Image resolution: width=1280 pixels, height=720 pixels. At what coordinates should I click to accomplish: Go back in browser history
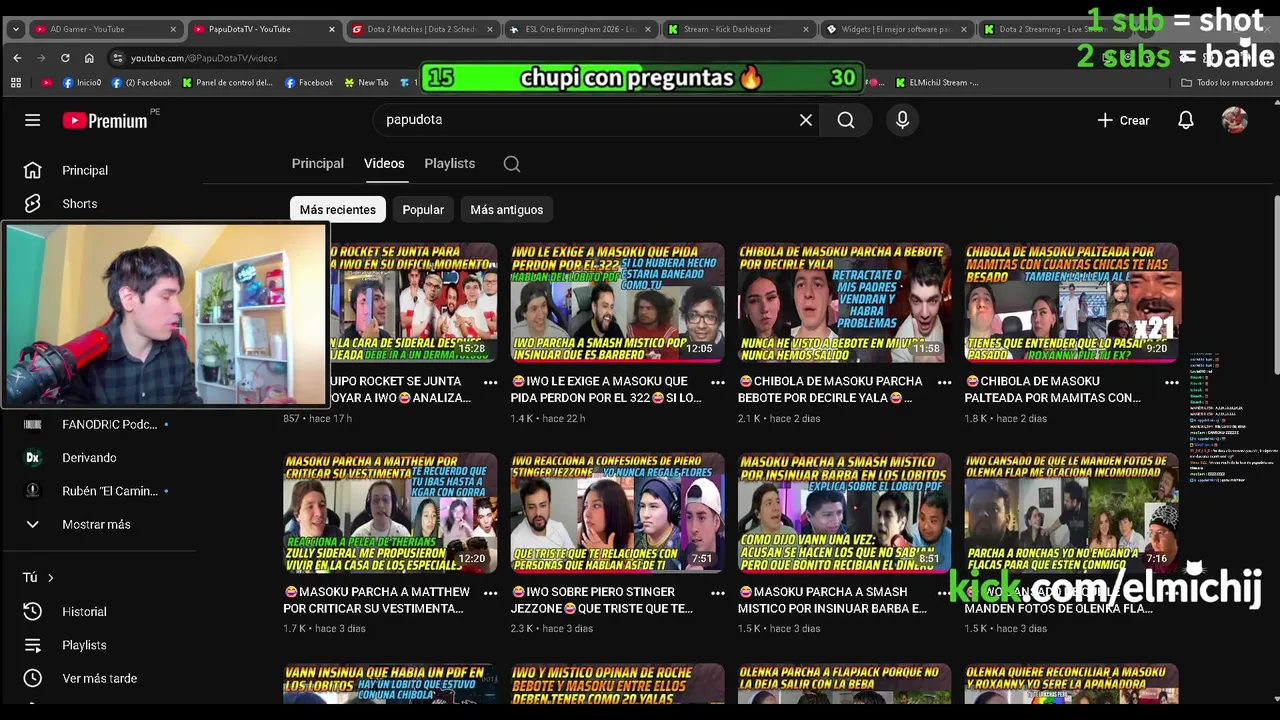(17, 58)
